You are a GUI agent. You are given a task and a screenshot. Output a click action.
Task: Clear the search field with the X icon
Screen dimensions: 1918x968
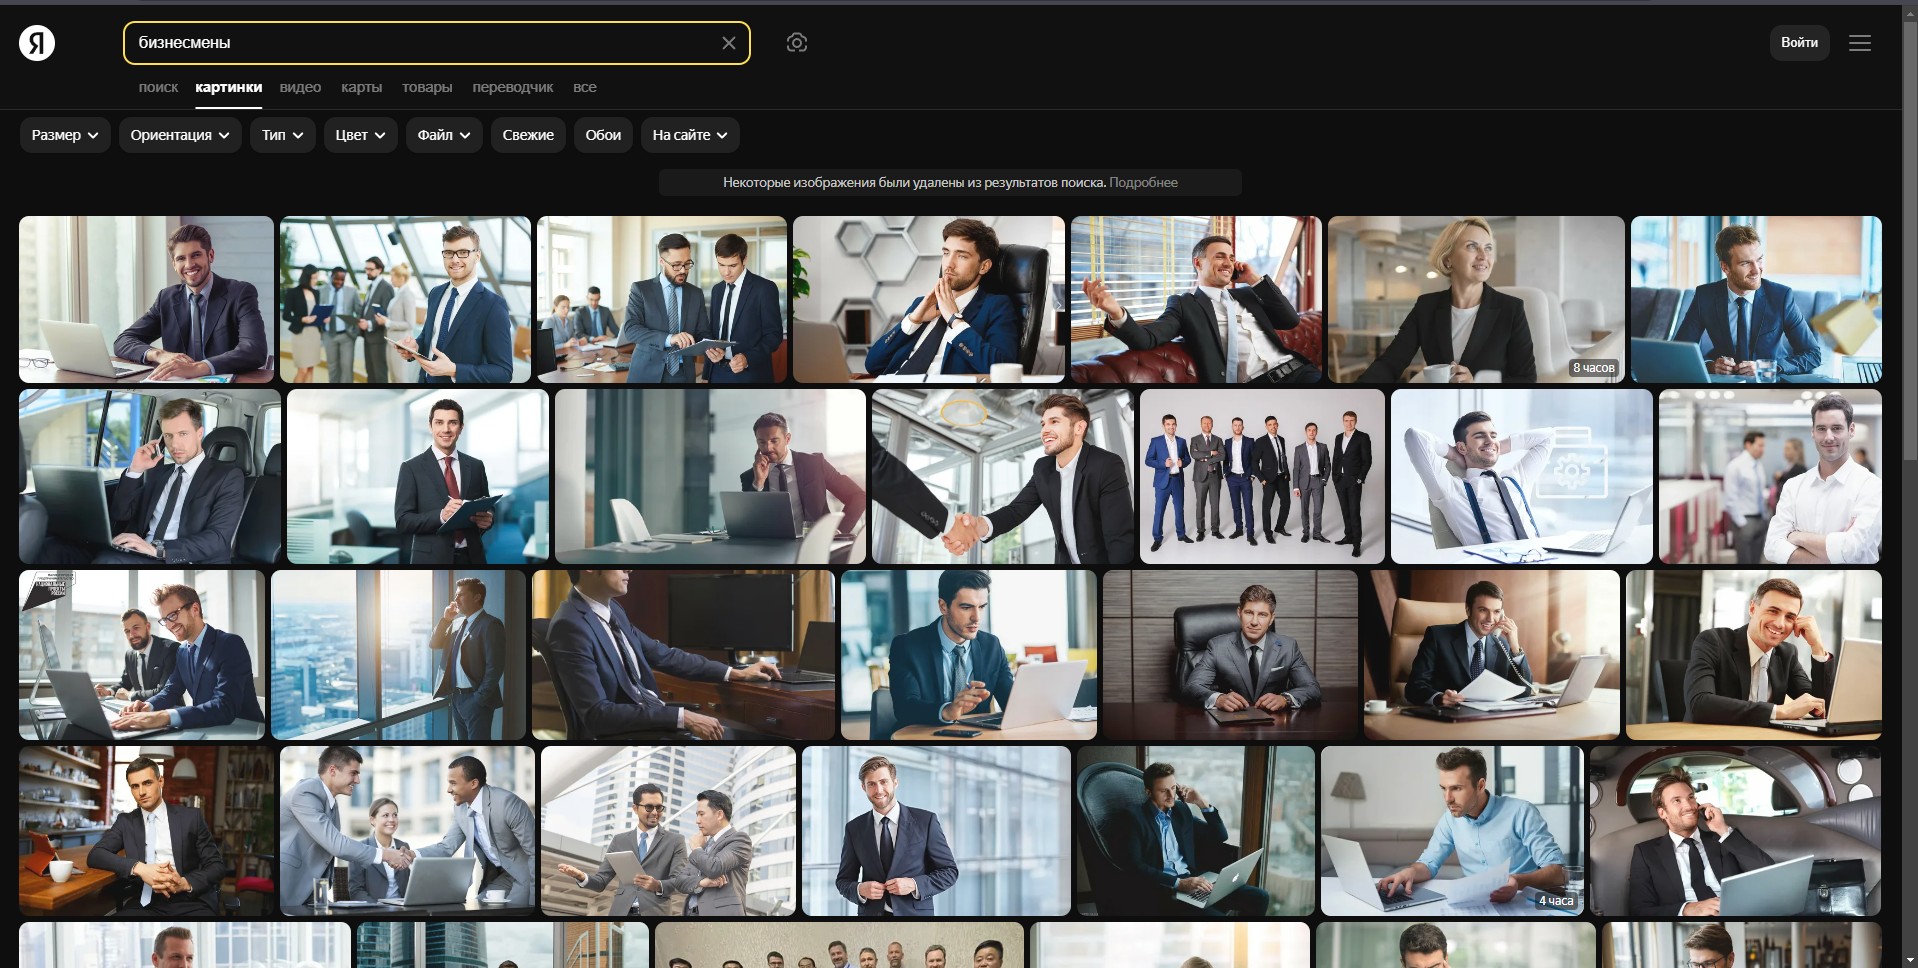pos(728,43)
